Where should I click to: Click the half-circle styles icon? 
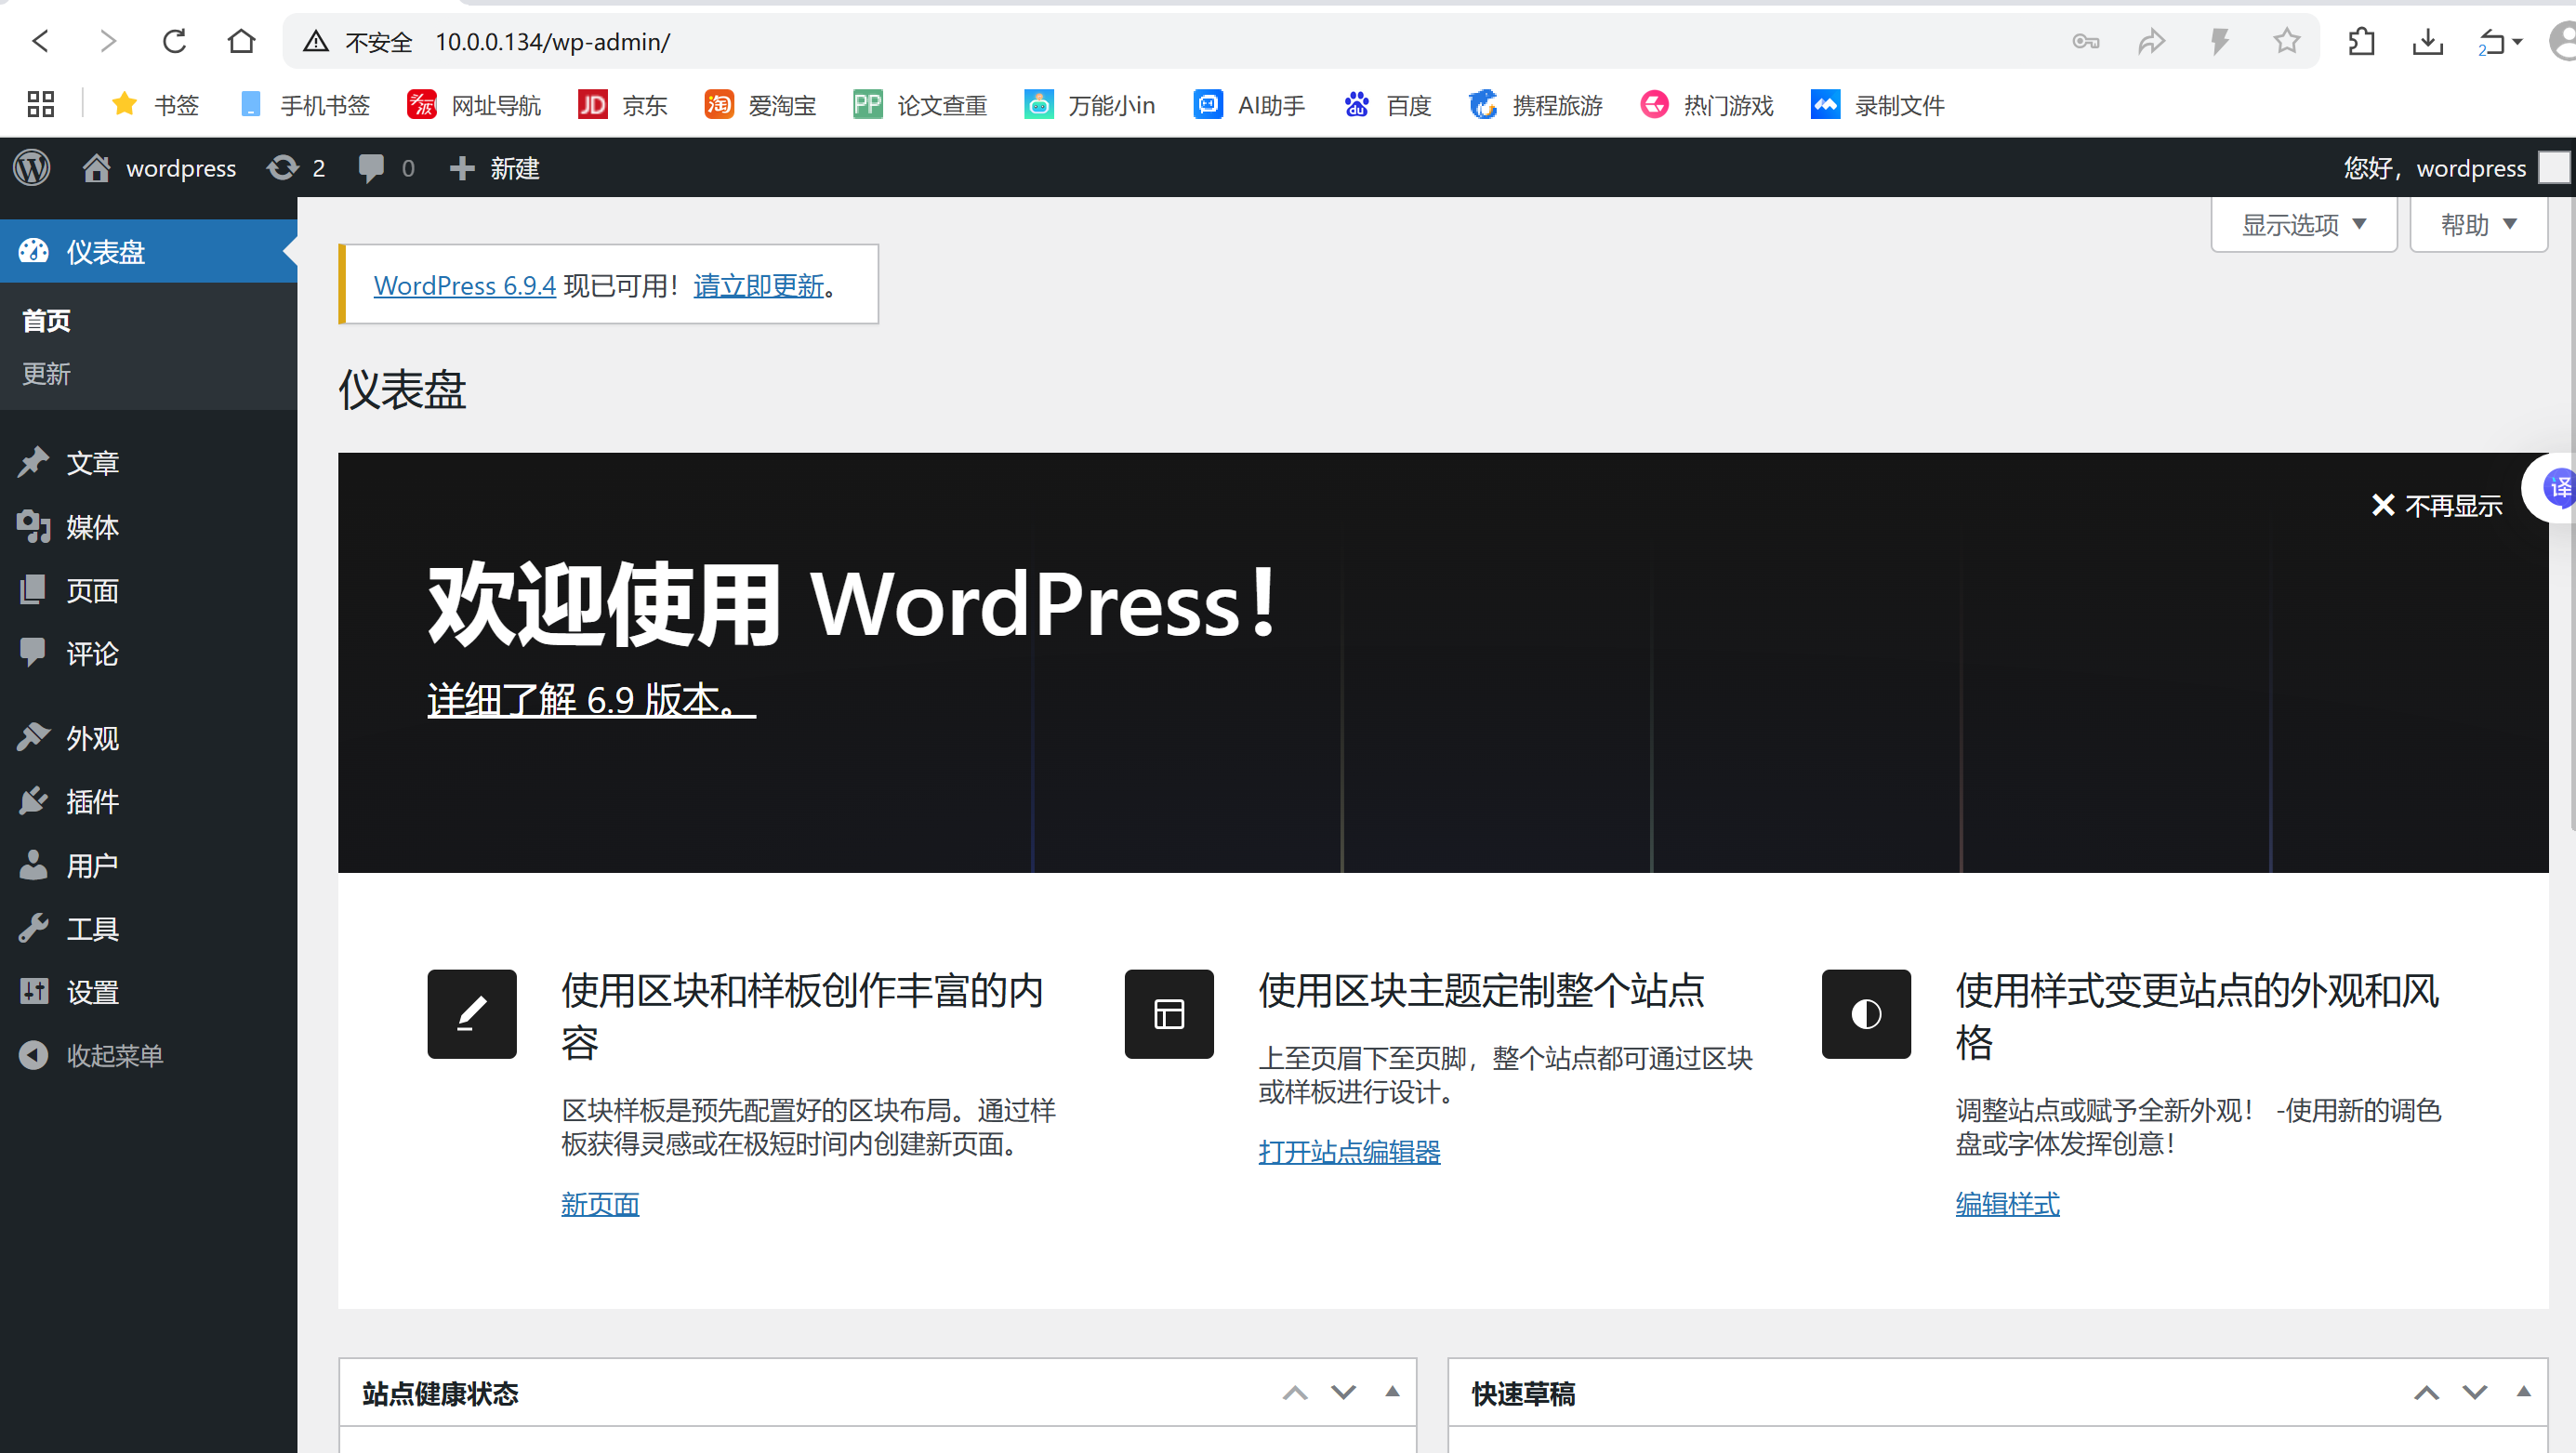[x=1866, y=1013]
